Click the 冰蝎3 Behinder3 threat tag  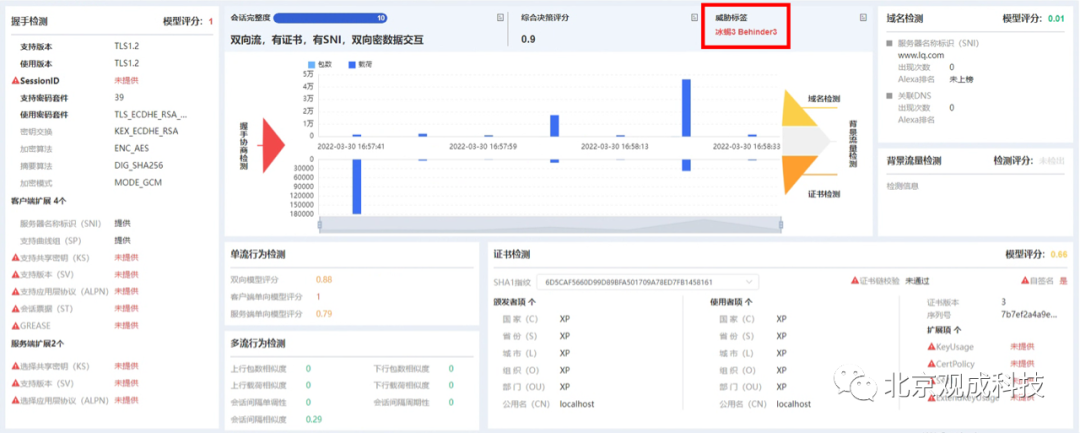(x=747, y=32)
